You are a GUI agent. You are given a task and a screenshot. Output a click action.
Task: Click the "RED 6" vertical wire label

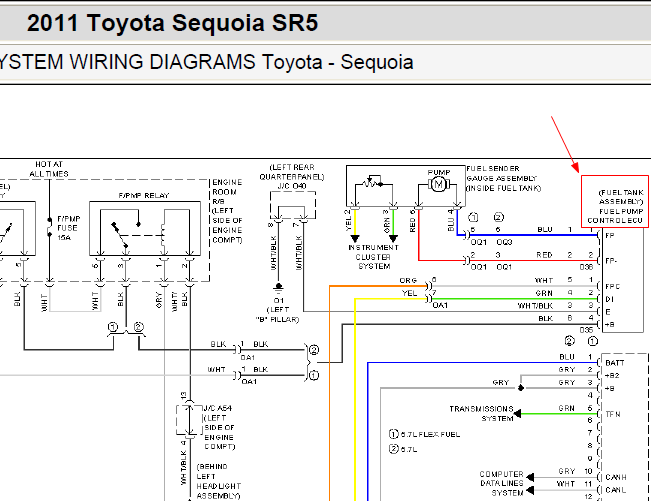(412, 221)
